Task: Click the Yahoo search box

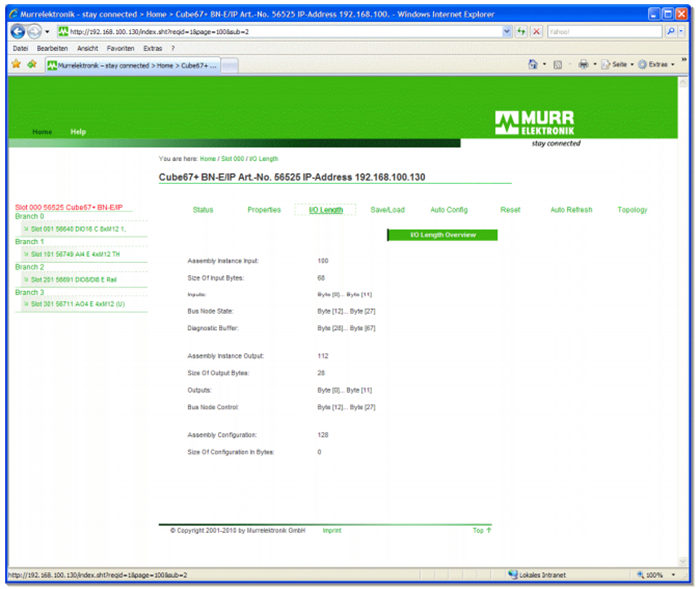Action: [604, 32]
